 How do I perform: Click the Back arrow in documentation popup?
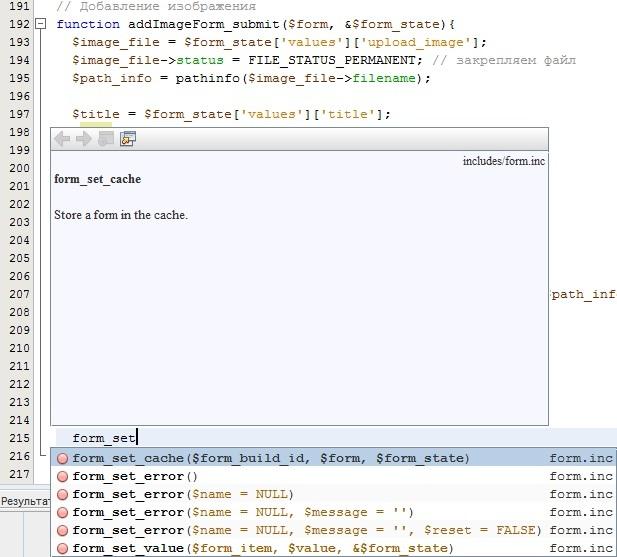[x=63, y=139]
